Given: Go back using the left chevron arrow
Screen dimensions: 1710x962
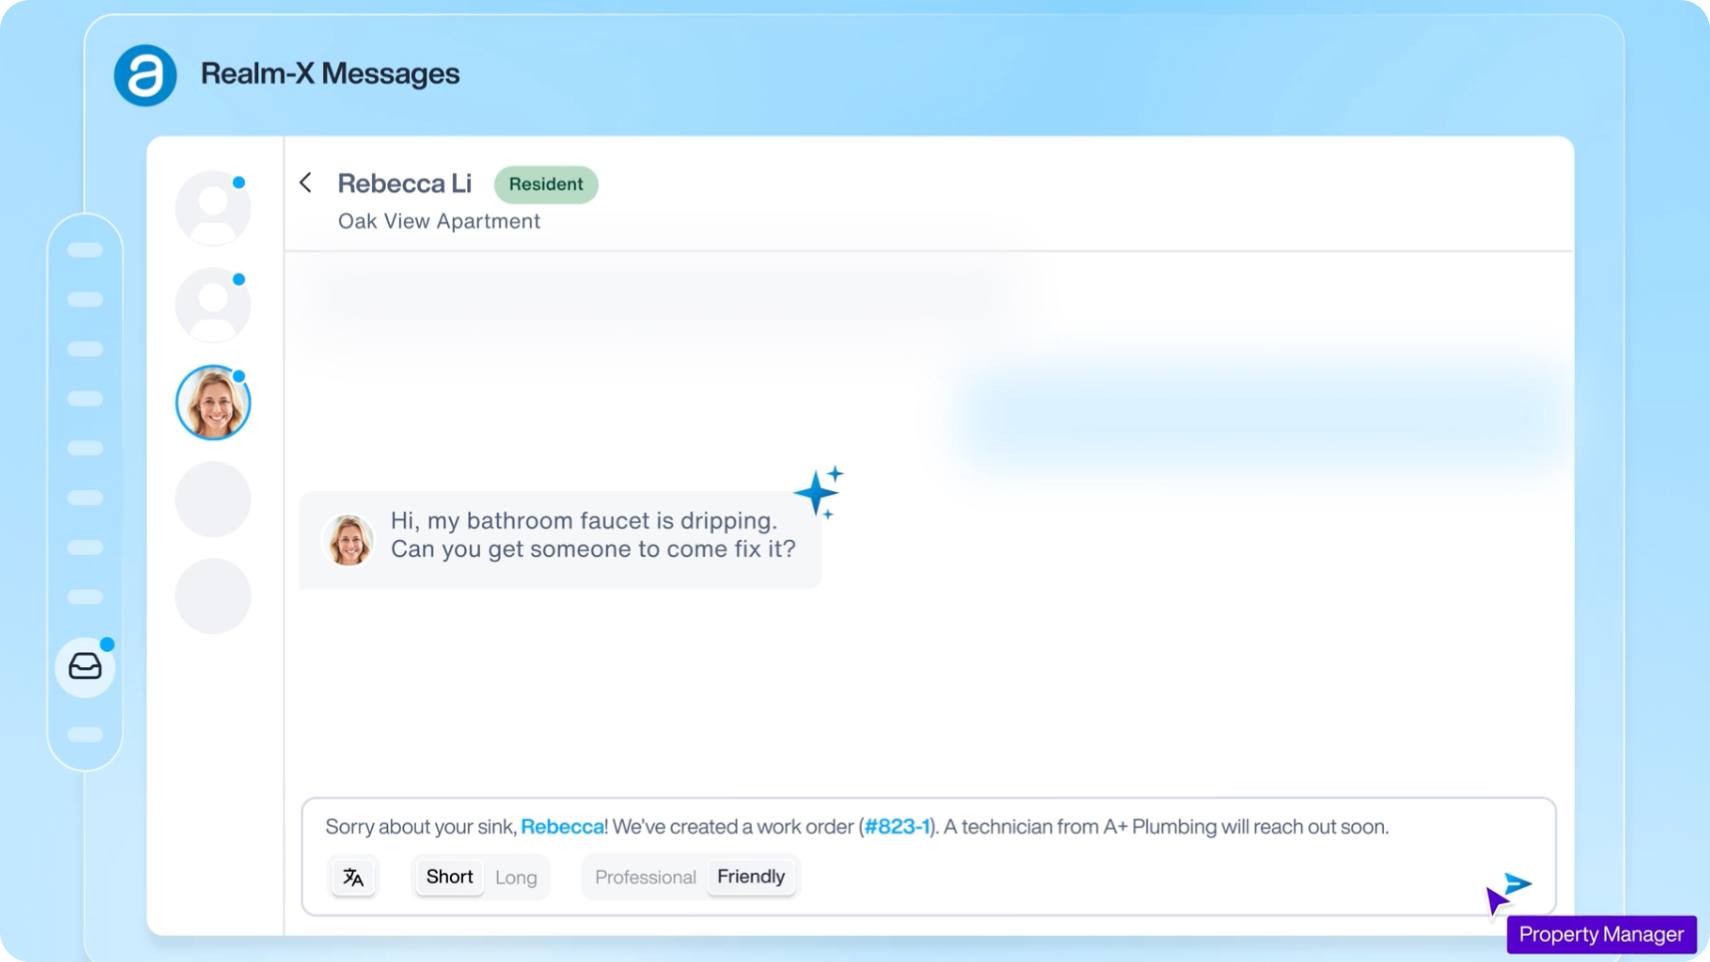Looking at the screenshot, I should [x=306, y=183].
